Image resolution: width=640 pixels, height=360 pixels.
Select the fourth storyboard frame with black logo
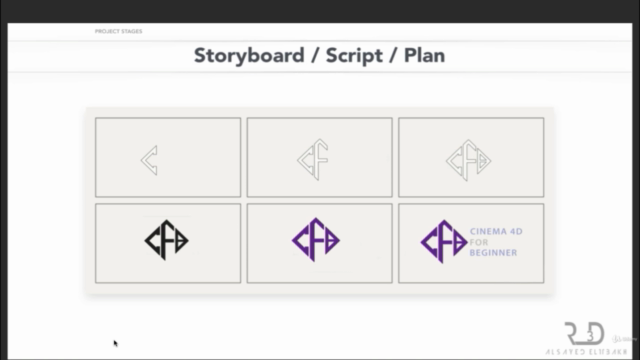coord(168,243)
